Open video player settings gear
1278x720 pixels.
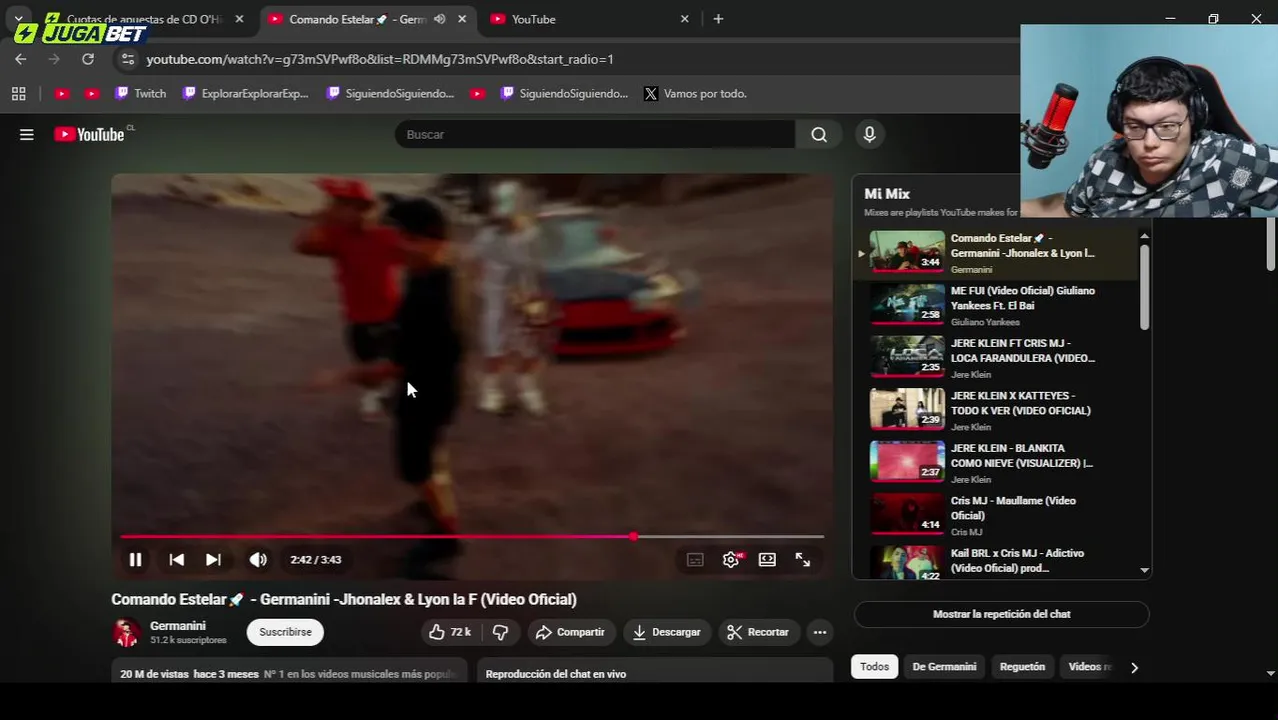pos(731,560)
